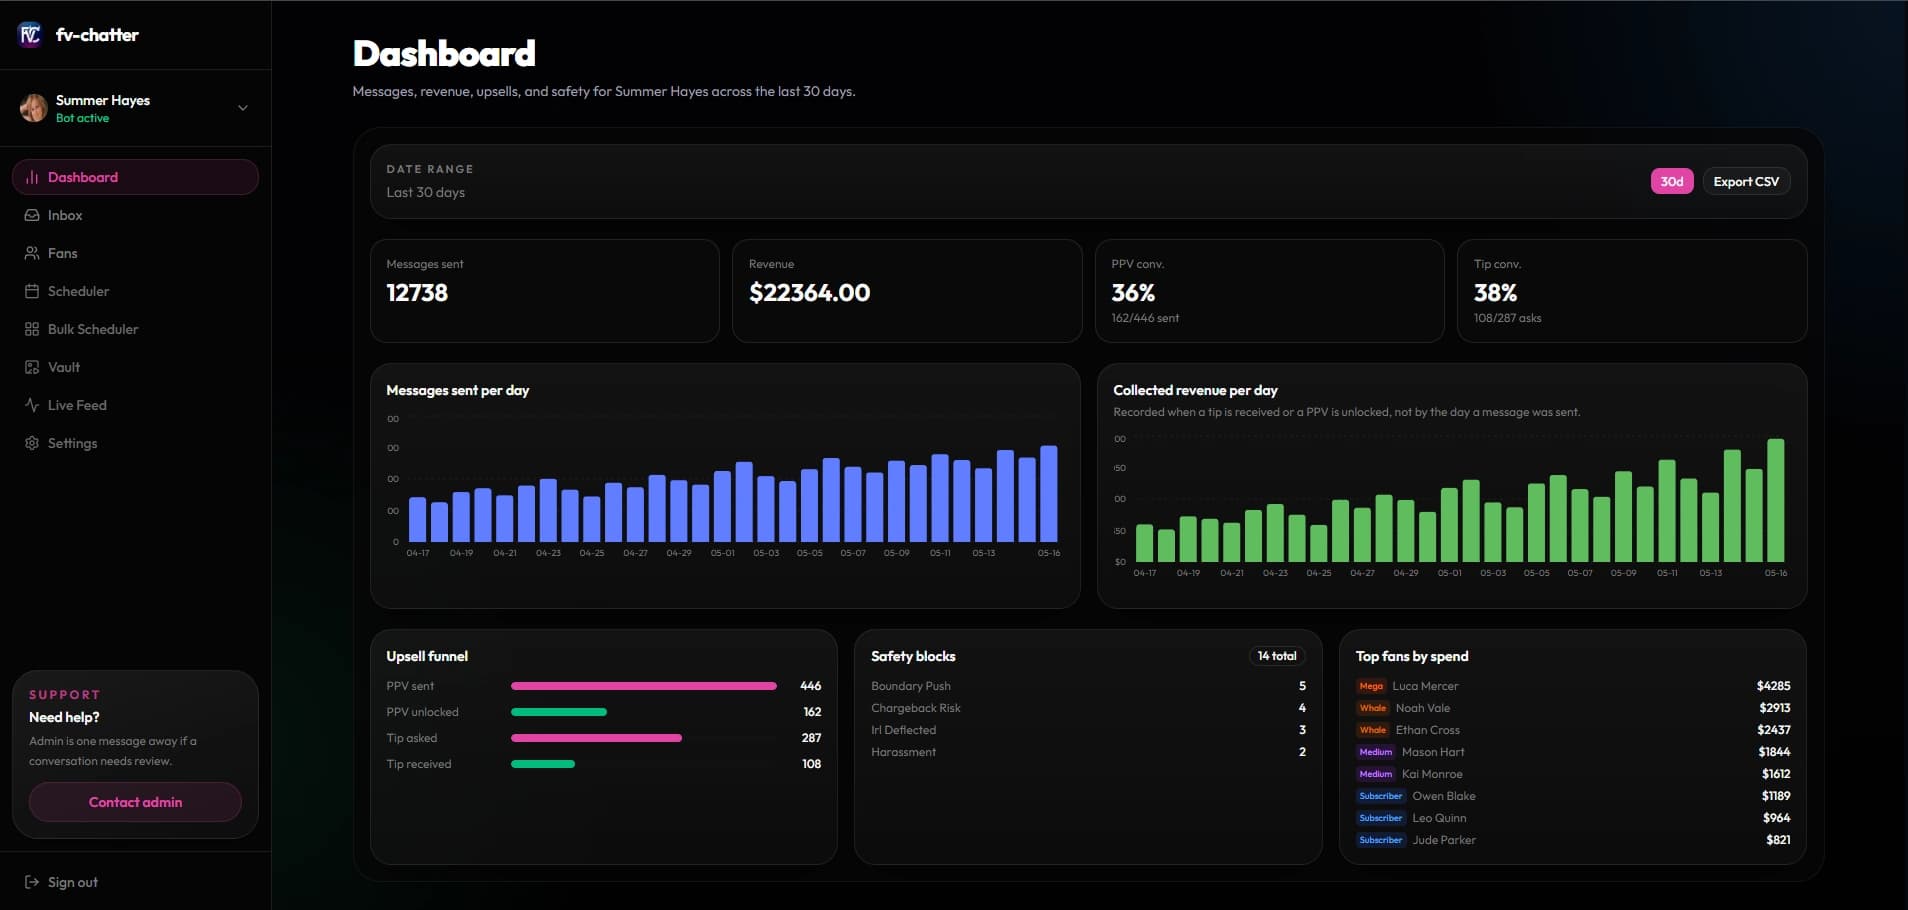1908x910 pixels.
Task: Click the Medium badge next to Mason Hart
Action: 1376,752
